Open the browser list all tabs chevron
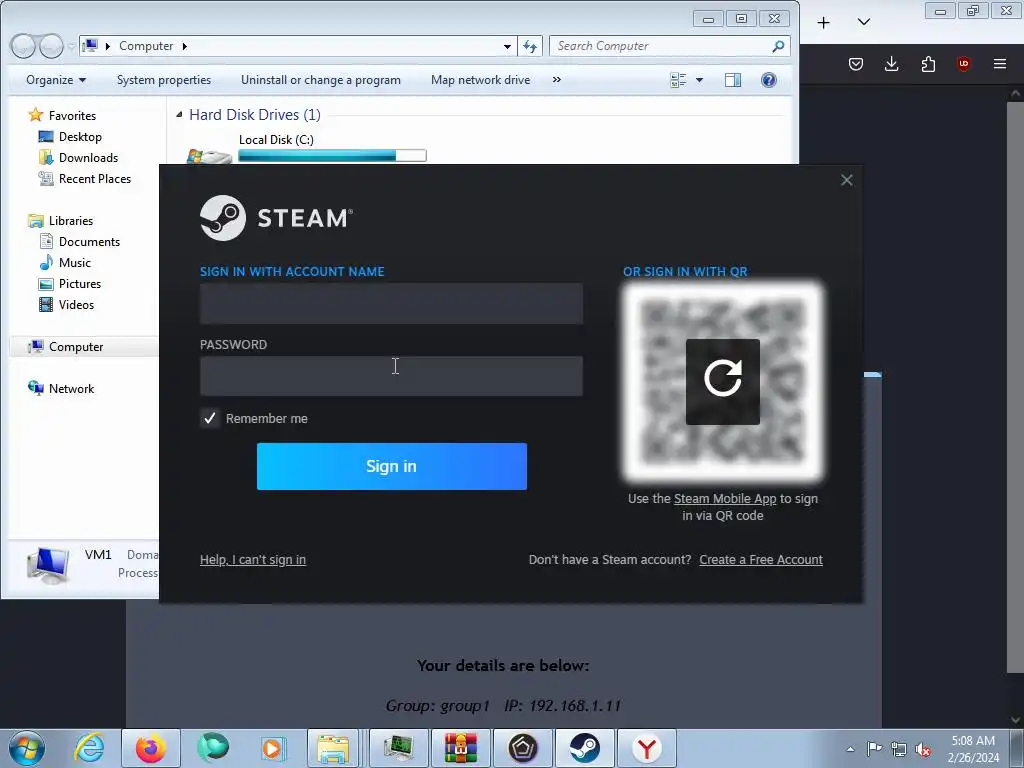Viewport: 1024px width, 768px height. pyautogui.click(x=863, y=22)
